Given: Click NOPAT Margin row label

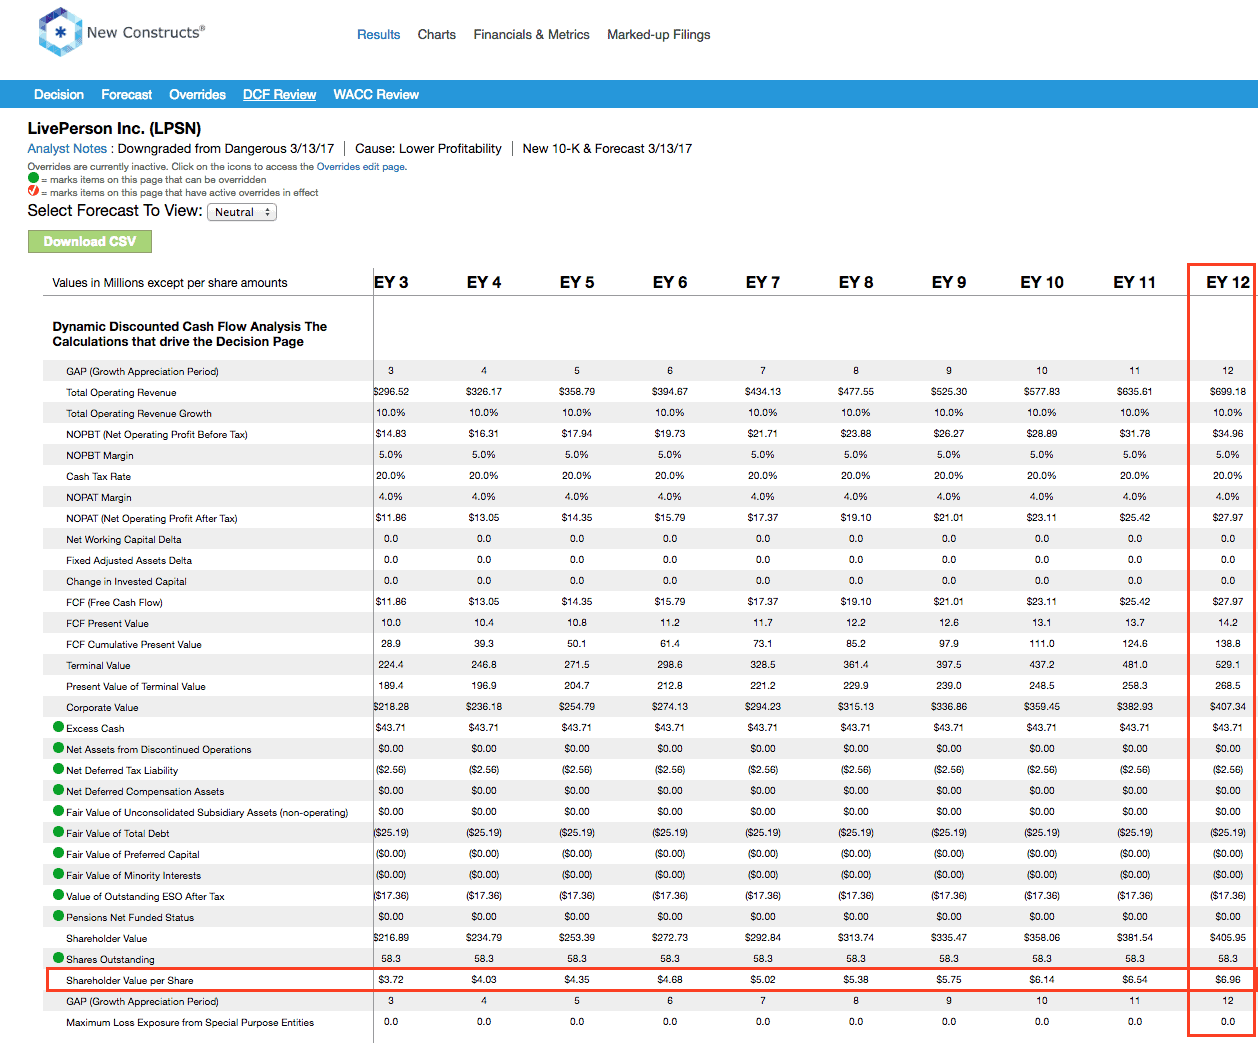Looking at the screenshot, I should 99,497.
